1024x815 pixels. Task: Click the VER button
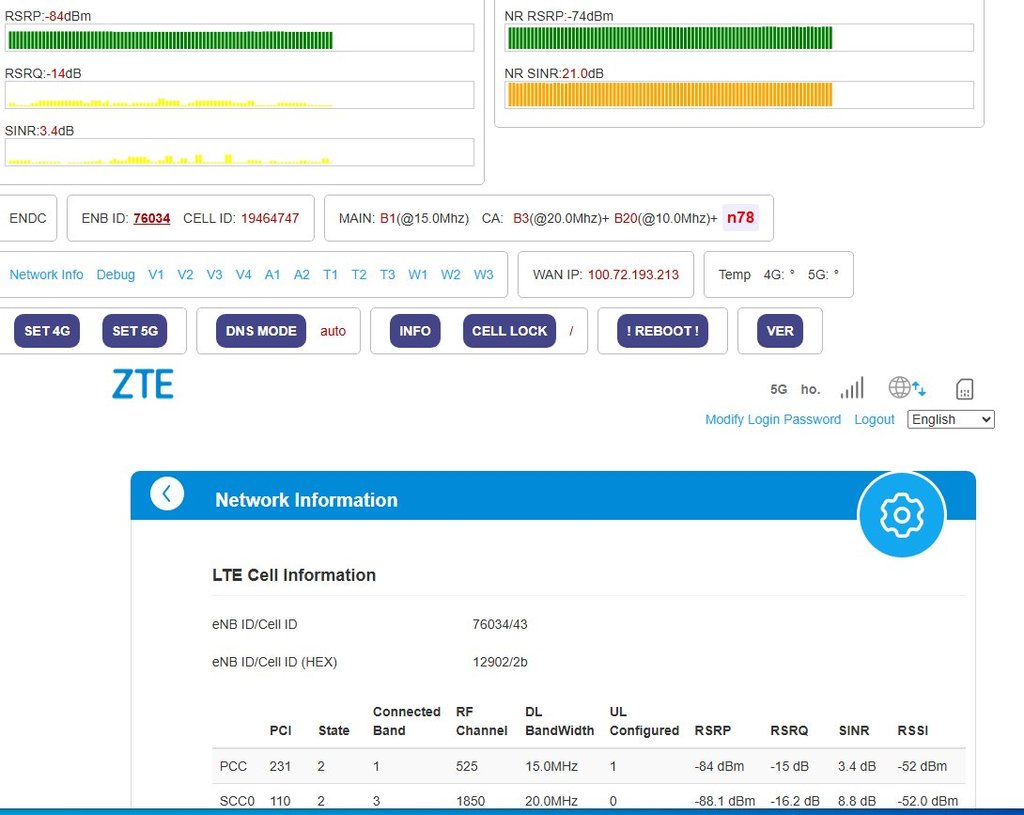click(779, 331)
